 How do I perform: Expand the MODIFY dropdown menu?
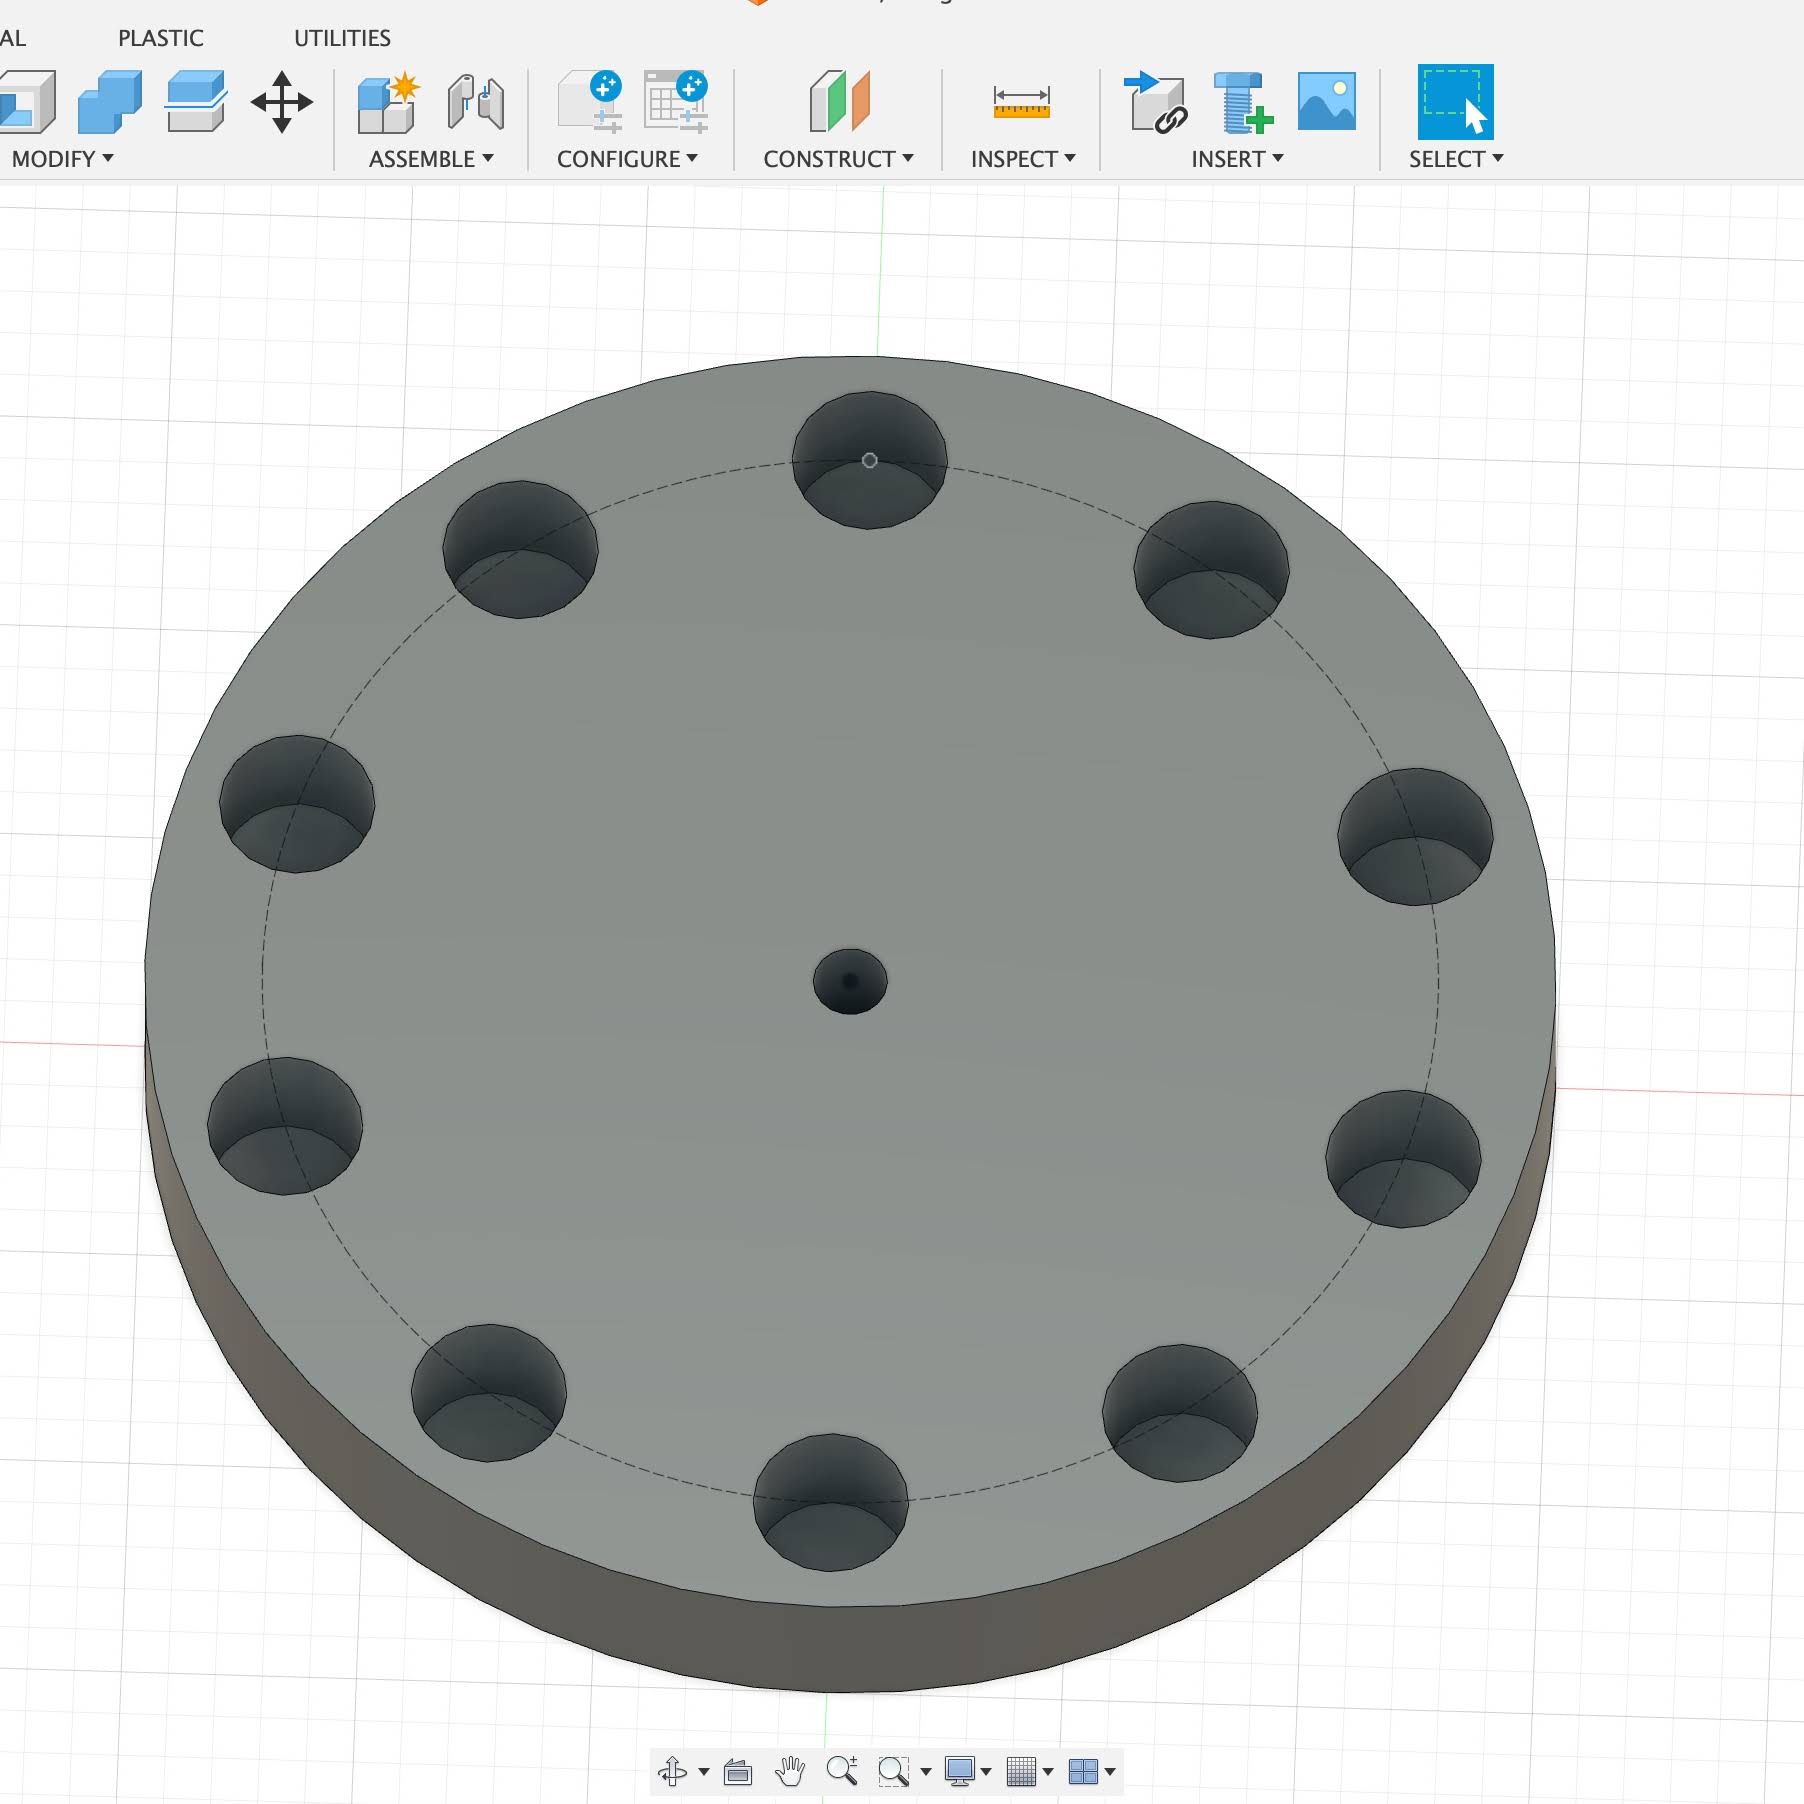click(x=62, y=159)
